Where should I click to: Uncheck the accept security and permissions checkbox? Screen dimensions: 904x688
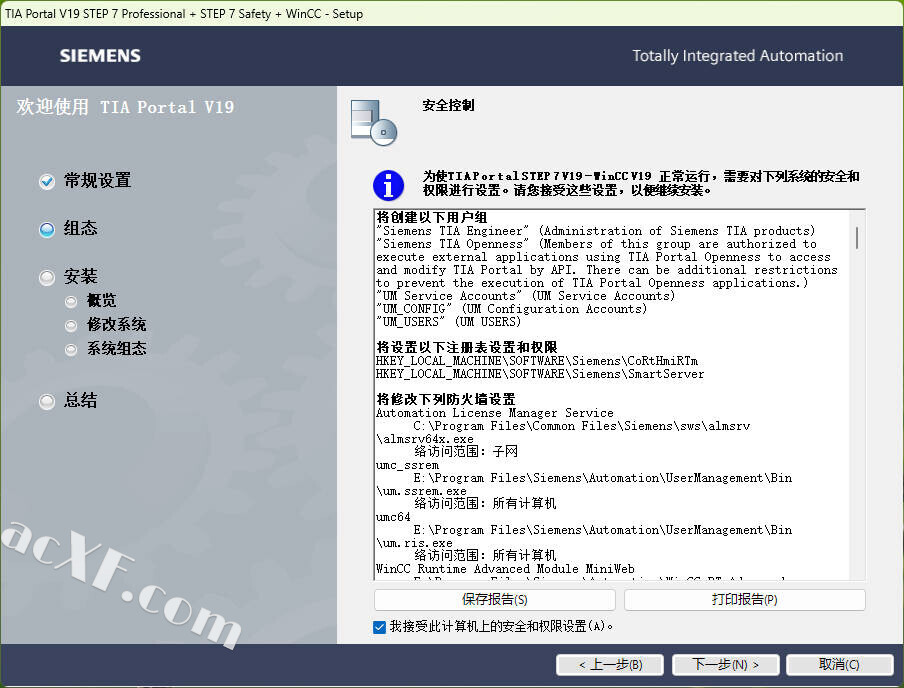click(x=379, y=627)
